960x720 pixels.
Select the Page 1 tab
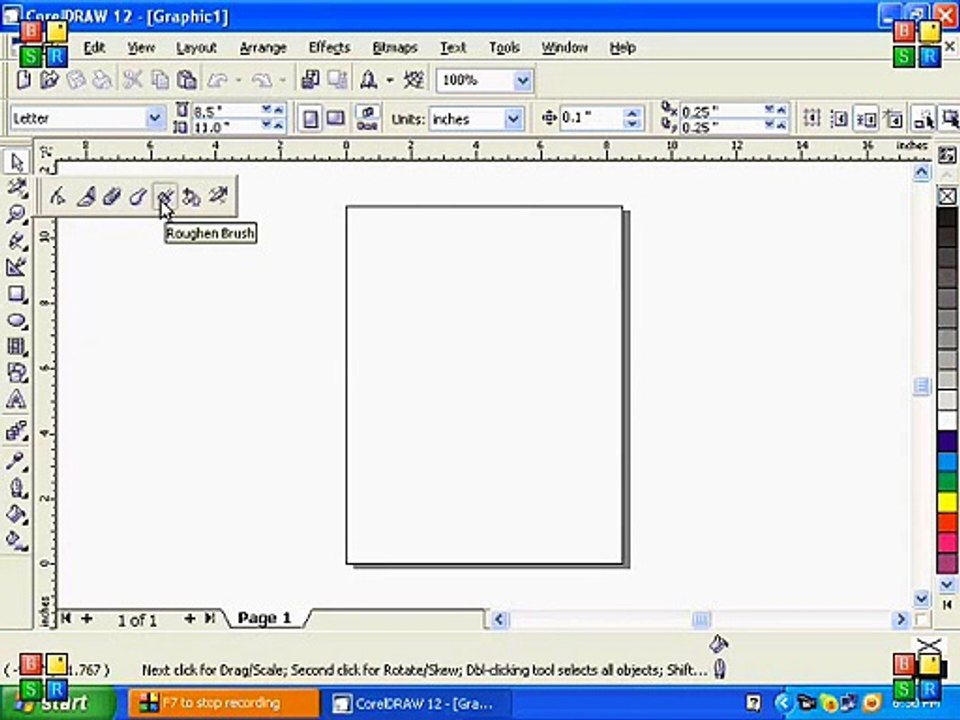264,618
